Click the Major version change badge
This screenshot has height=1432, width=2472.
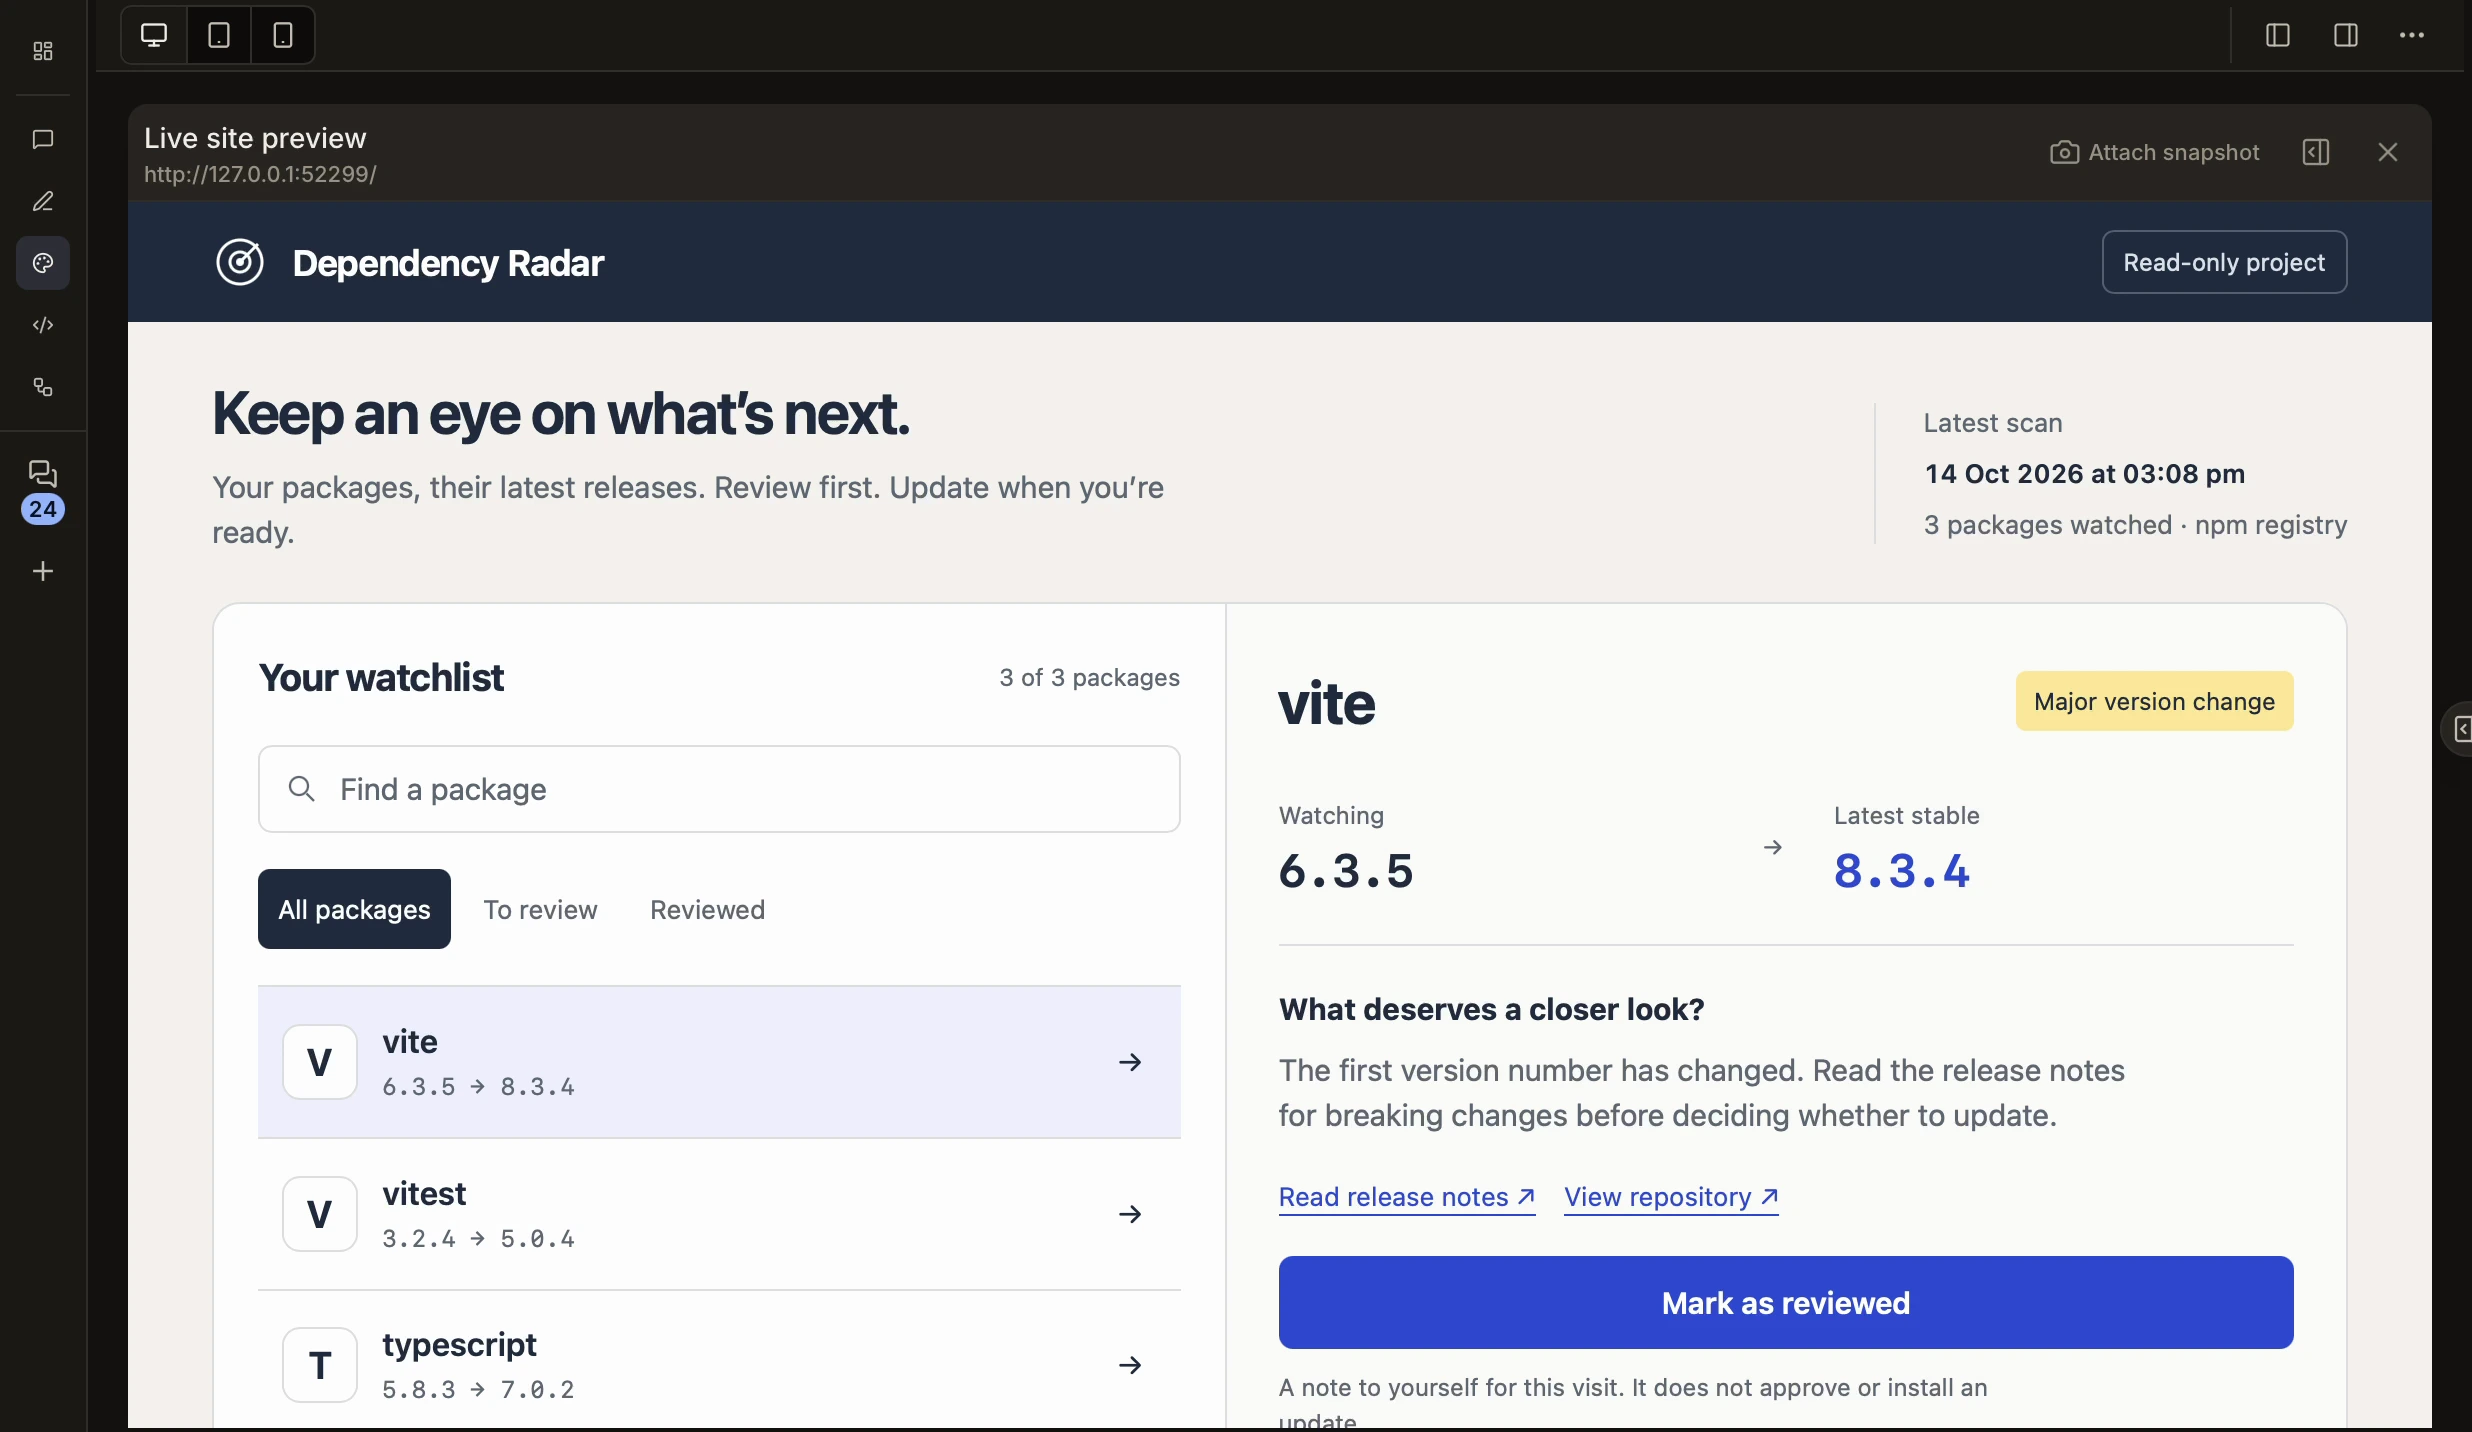2154,701
